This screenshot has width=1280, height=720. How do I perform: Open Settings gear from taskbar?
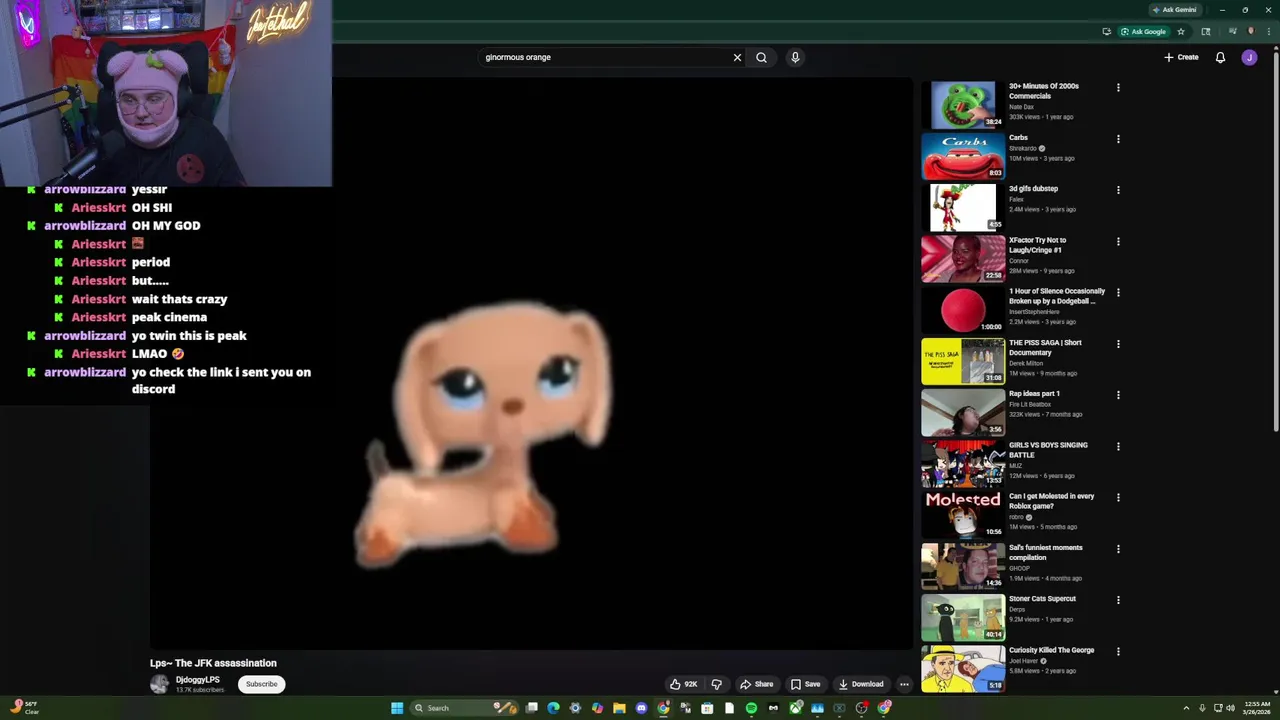point(575,708)
